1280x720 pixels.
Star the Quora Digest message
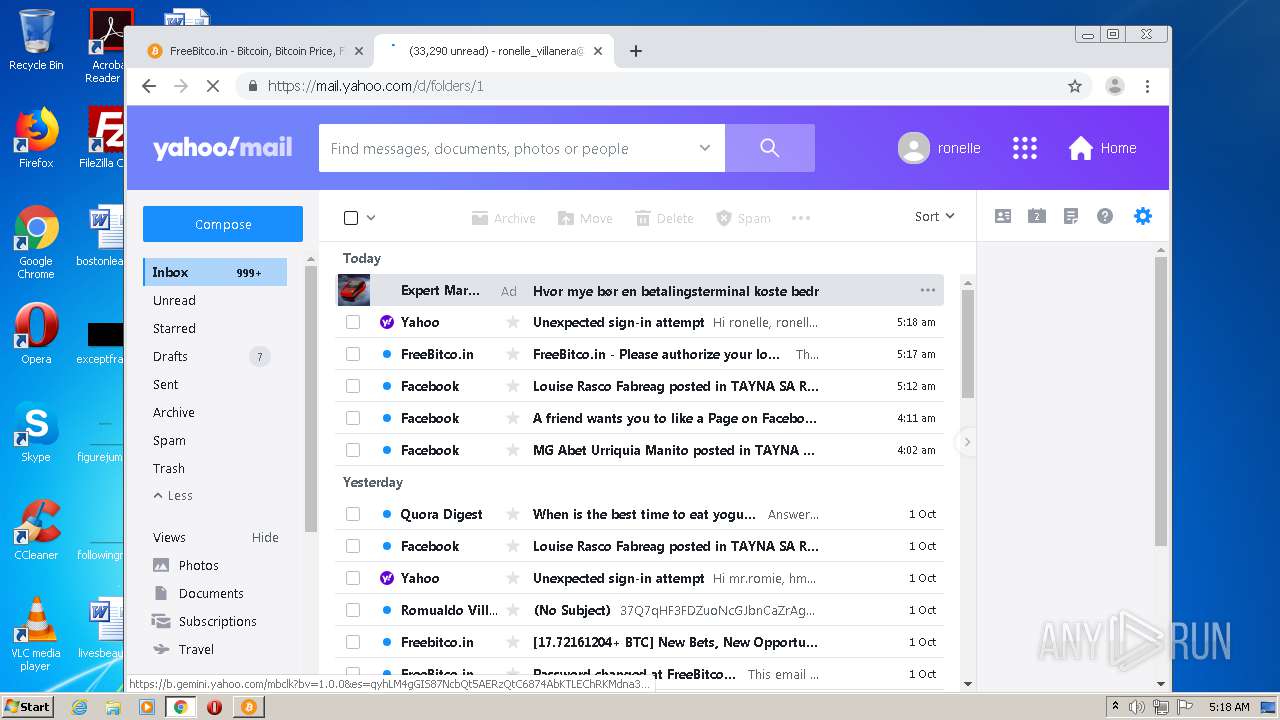[x=513, y=514]
